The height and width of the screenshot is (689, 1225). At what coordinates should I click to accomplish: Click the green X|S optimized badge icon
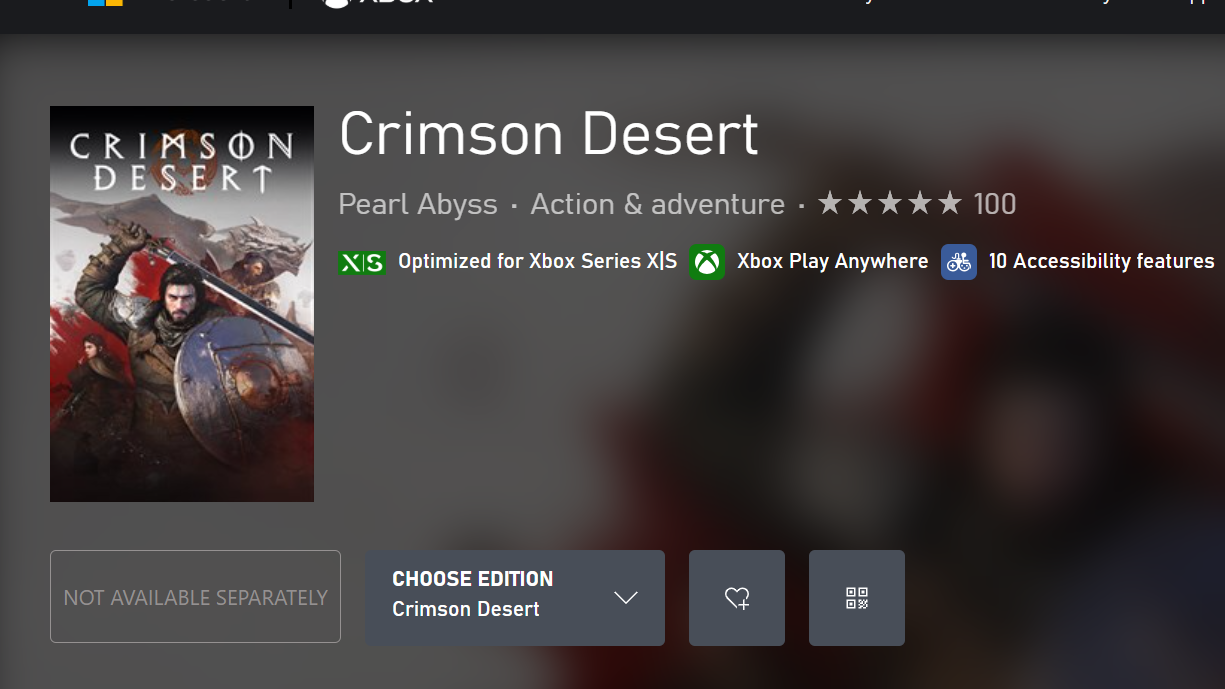coord(361,262)
